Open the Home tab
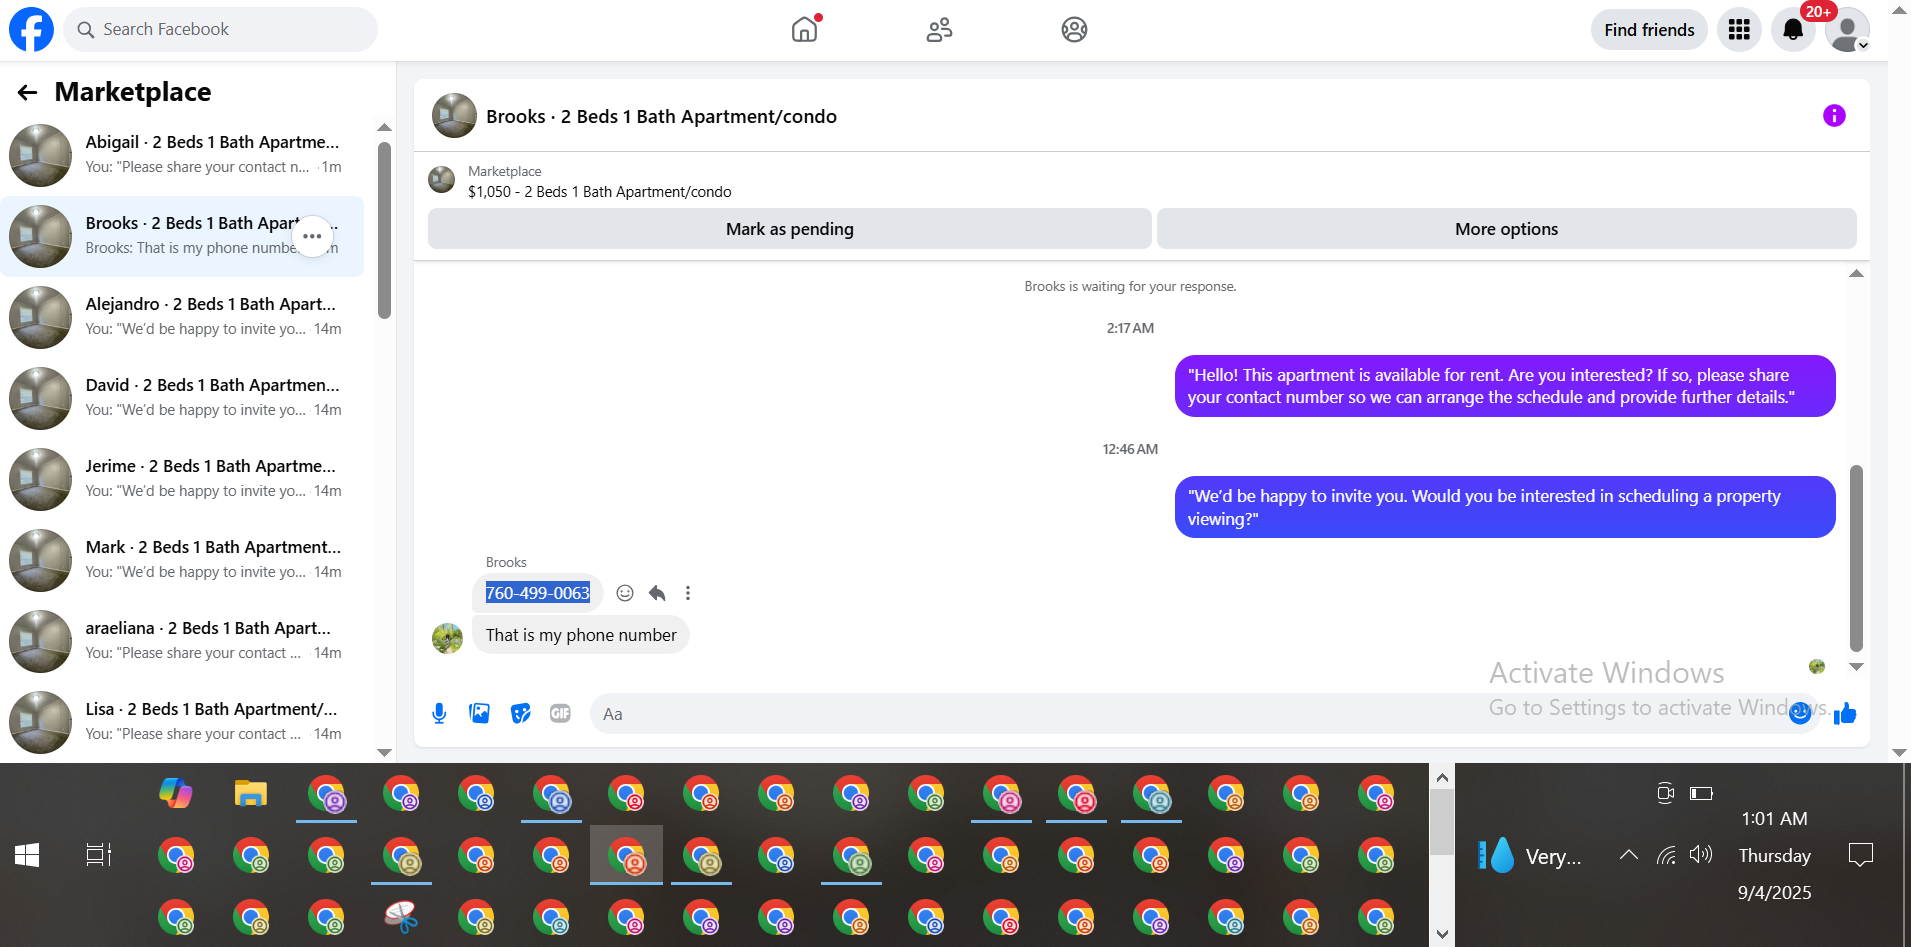 [805, 30]
